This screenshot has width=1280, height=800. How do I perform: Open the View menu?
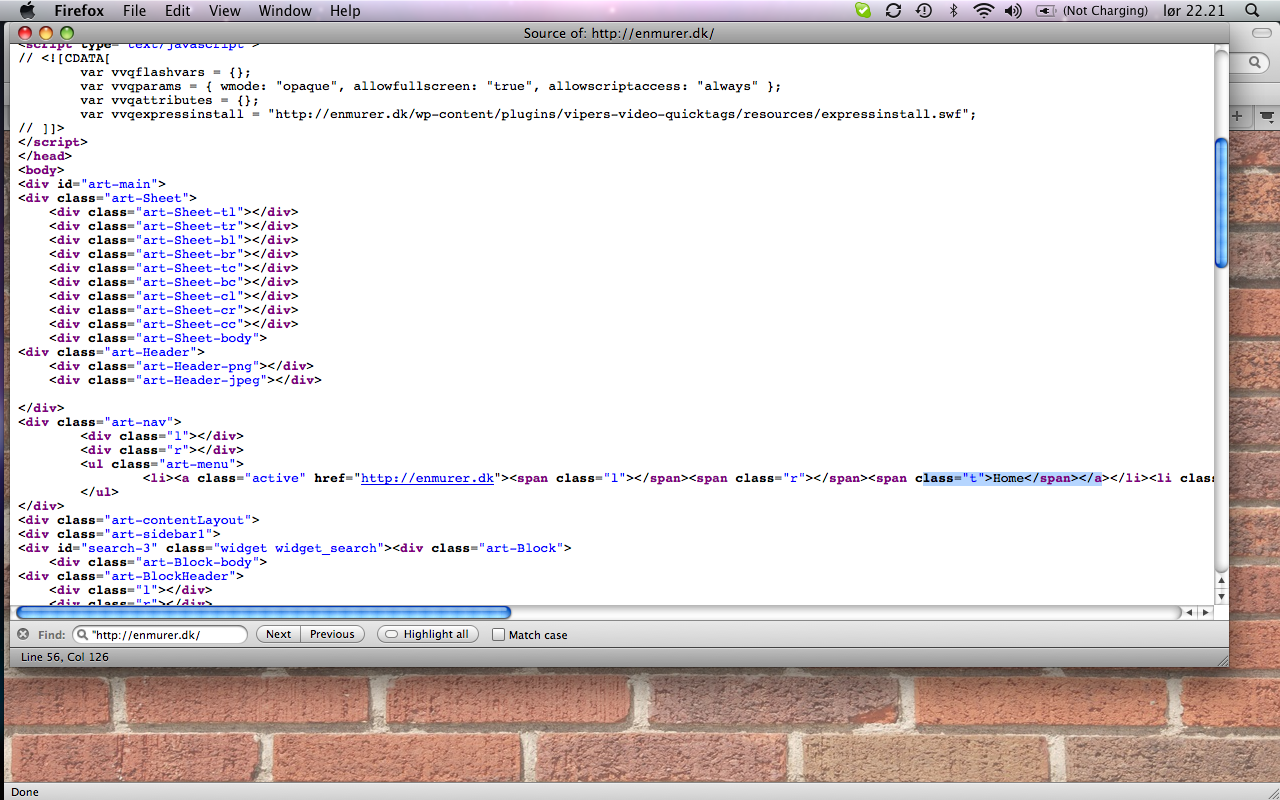click(x=225, y=11)
